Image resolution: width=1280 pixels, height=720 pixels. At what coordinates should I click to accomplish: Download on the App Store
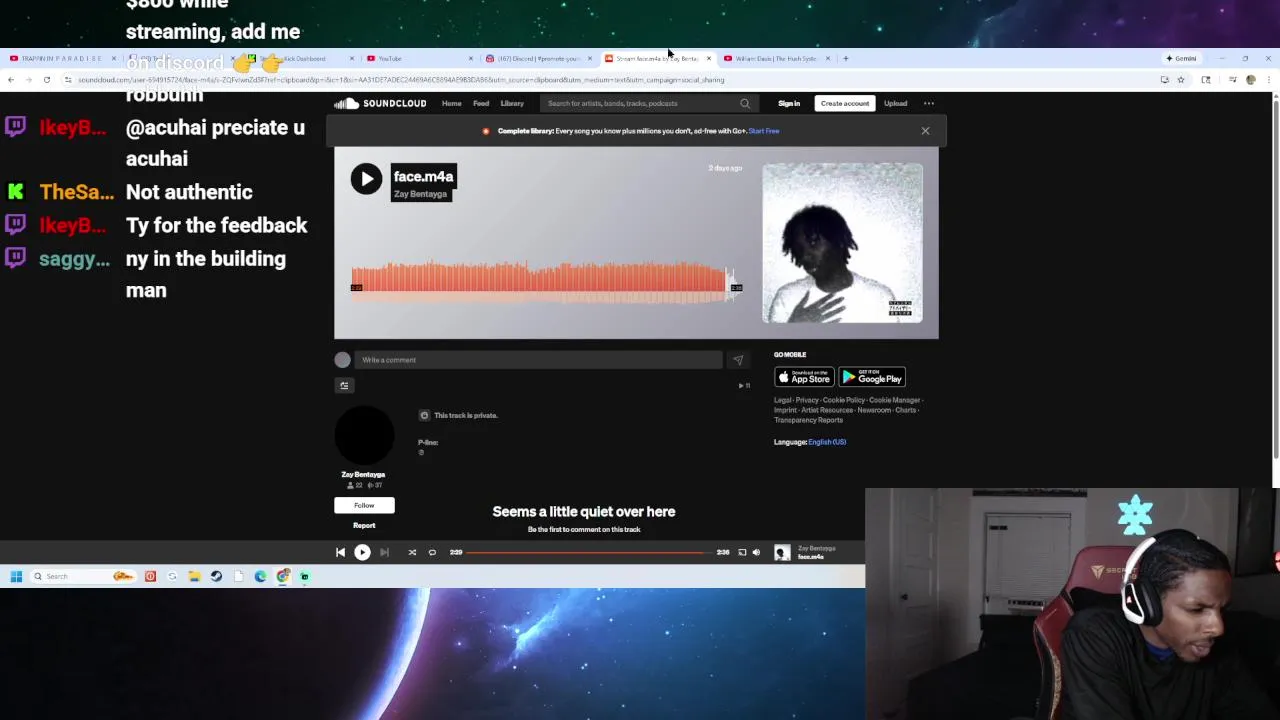(804, 377)
